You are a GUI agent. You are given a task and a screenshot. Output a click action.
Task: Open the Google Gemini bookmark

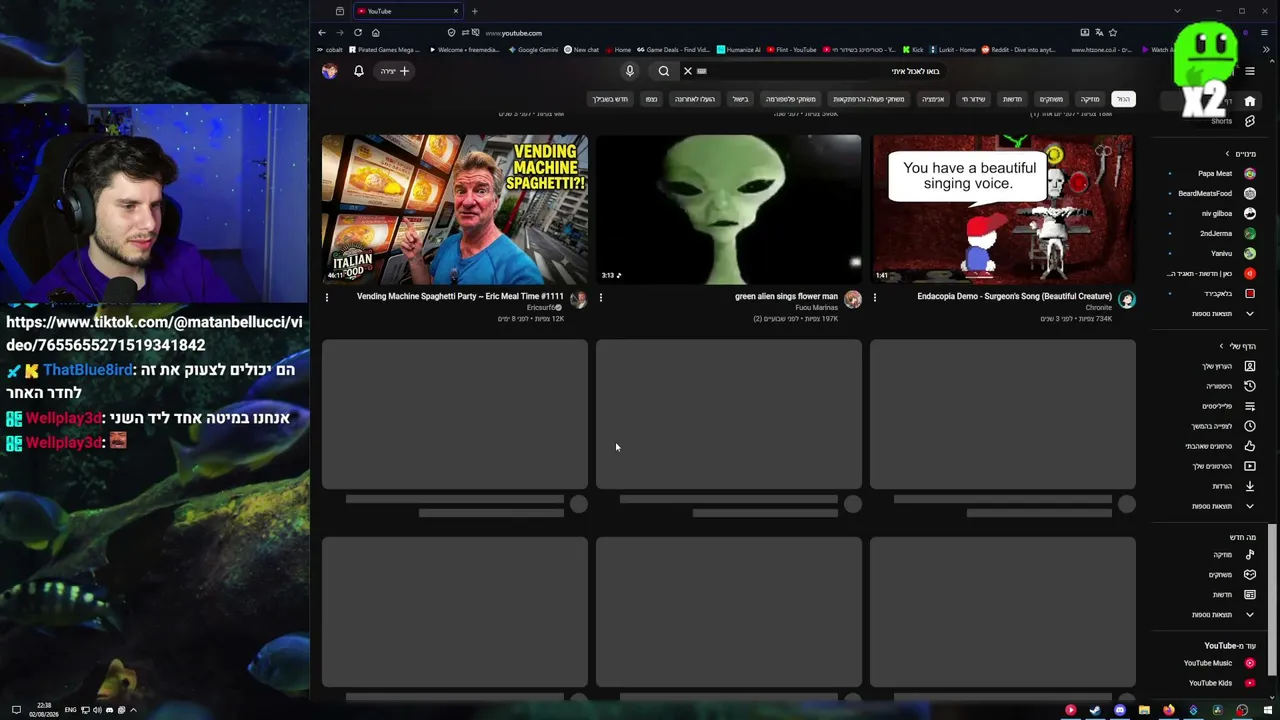[532, 50]
